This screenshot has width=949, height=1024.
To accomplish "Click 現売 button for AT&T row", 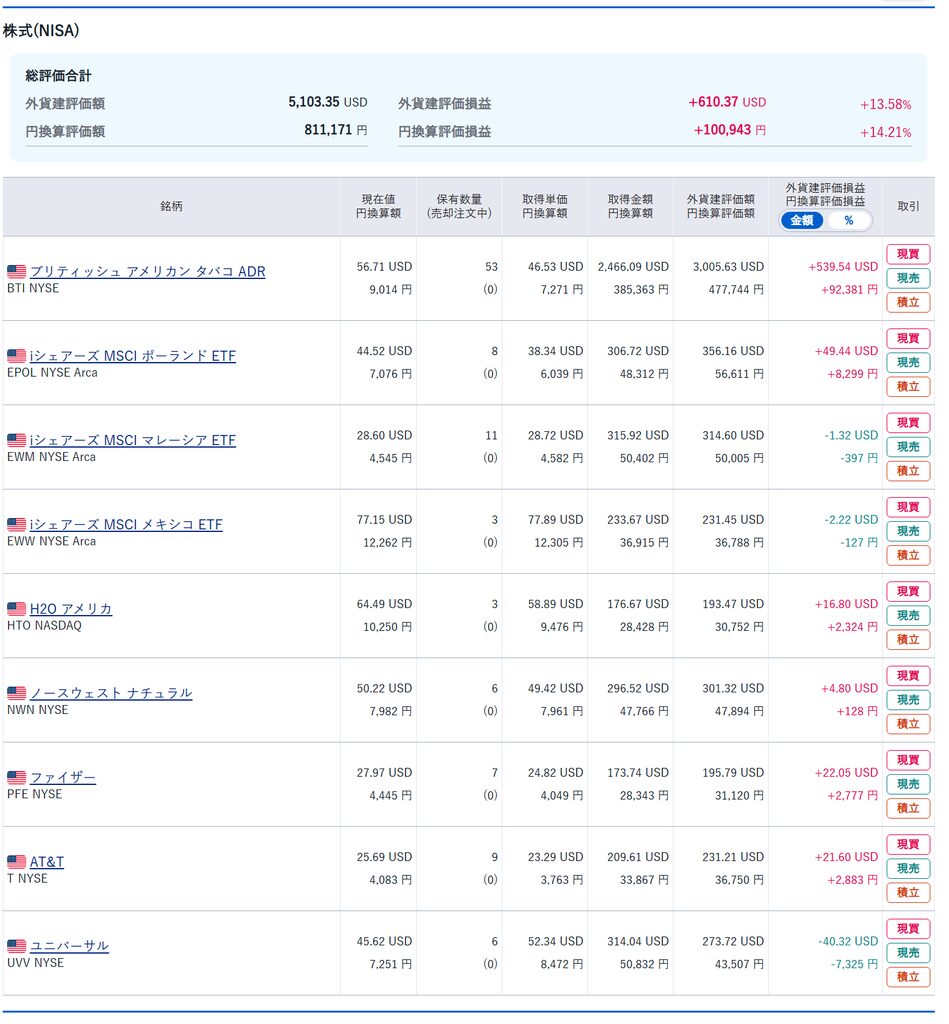I will (x=908, y=868).
